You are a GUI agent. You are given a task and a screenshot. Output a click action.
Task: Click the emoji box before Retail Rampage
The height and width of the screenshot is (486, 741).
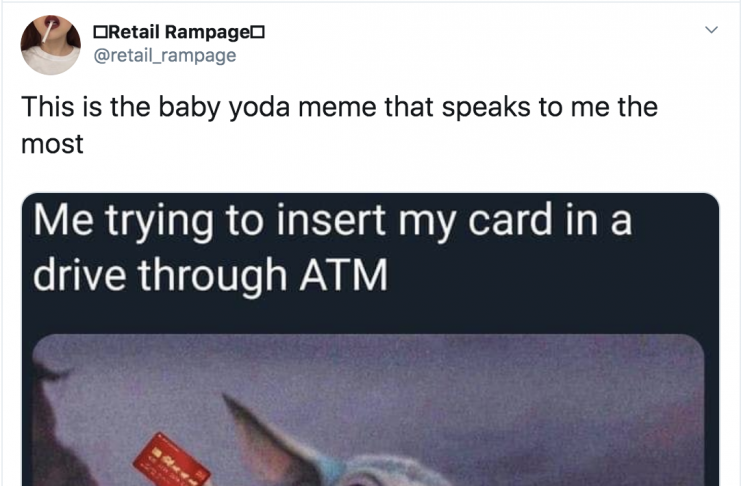(100, 33)
